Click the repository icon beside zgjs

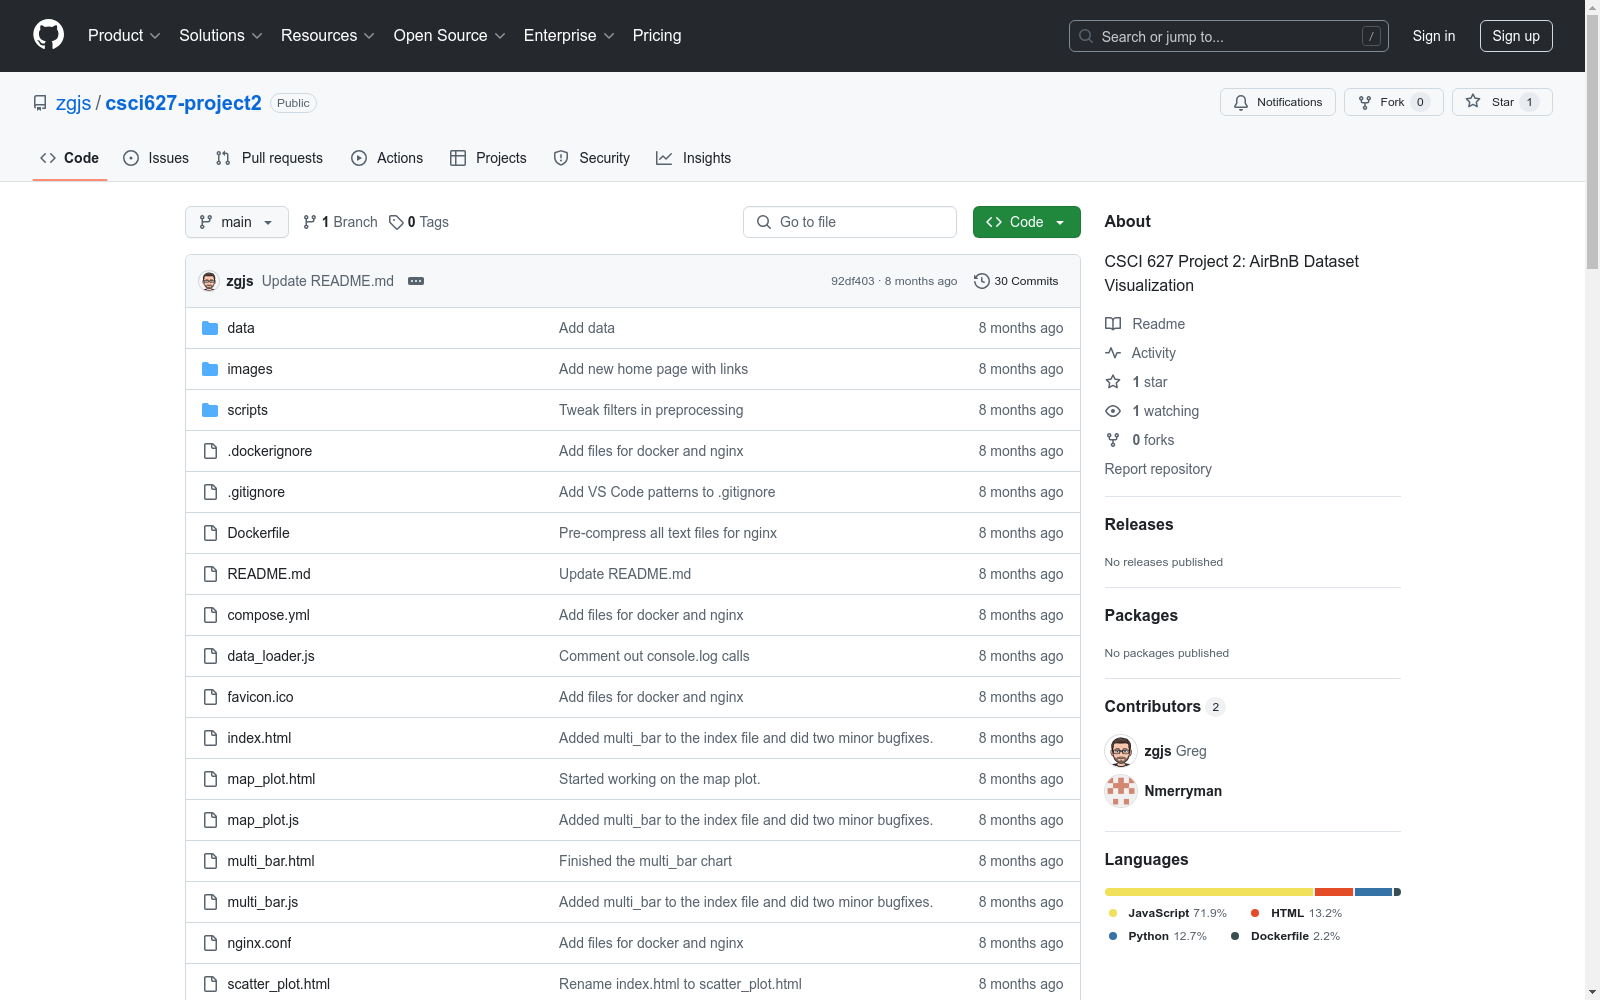click(40, 103)
